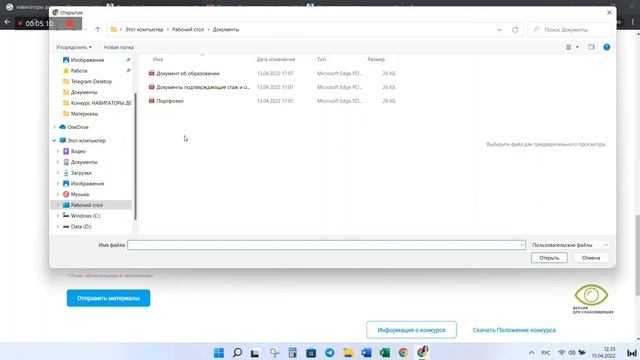
Task: Show hidden system tray icons
Action: pos(531,353)
